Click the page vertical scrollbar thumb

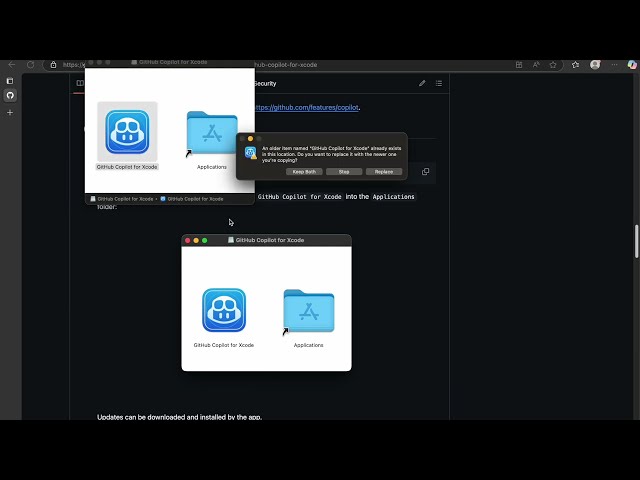636,241
